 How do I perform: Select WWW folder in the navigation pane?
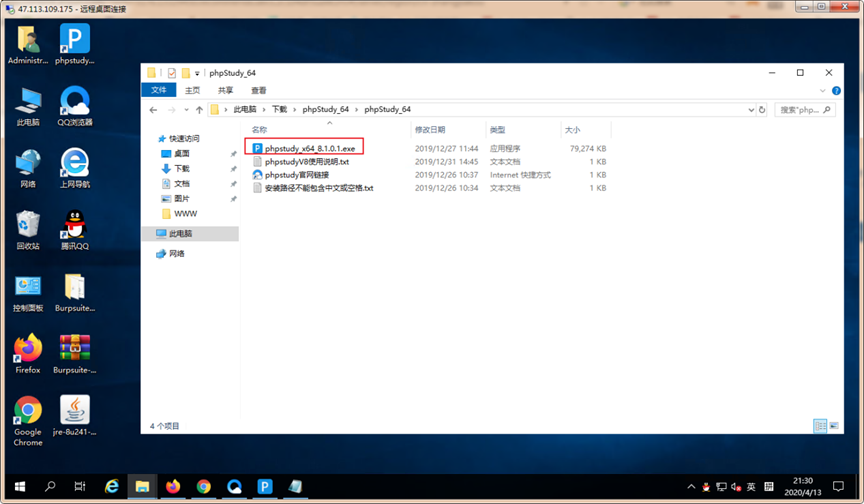tap(179, 214)
